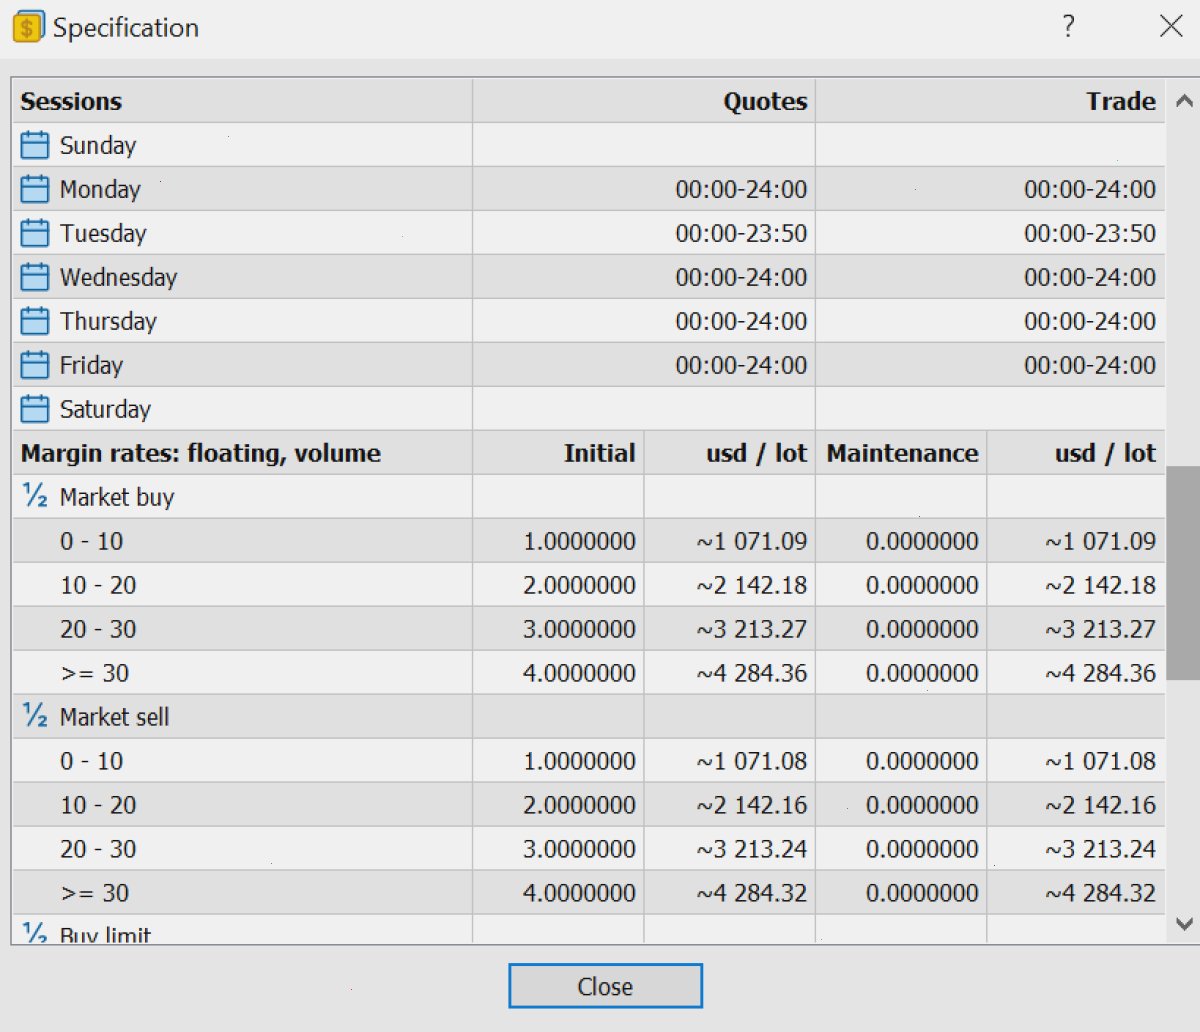The height and width of the screenshot is (1032, 1200).
Task: Click the vertical scrollbar thumb
Action: (x=1183, y=573)
